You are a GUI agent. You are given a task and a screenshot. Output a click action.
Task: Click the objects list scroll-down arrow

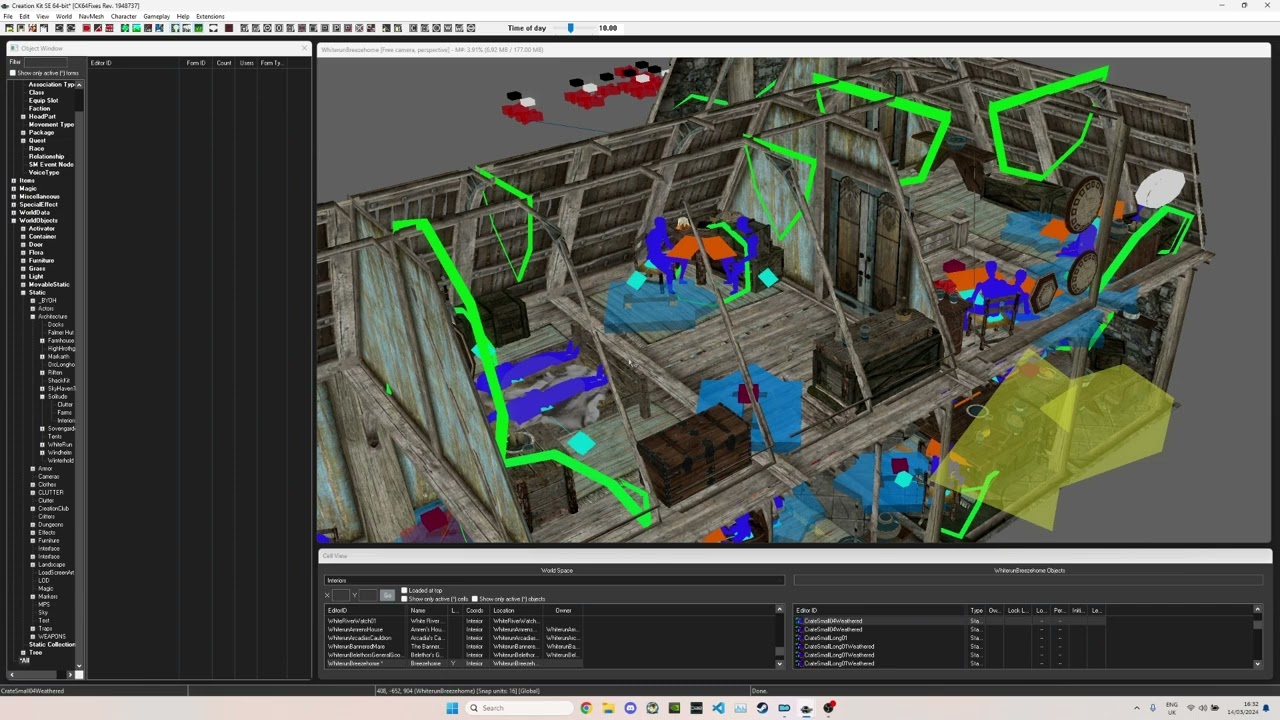(x=1257, y=664)
